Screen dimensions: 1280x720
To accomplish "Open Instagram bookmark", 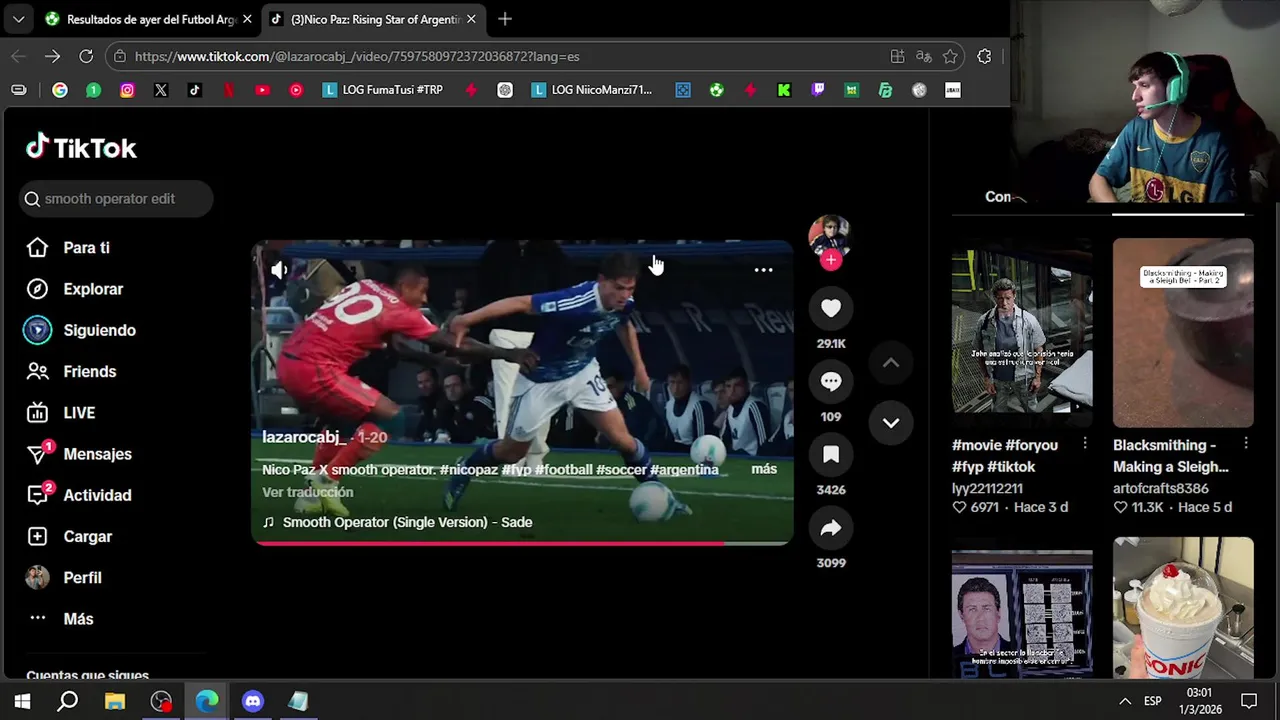I will point(127,90).
